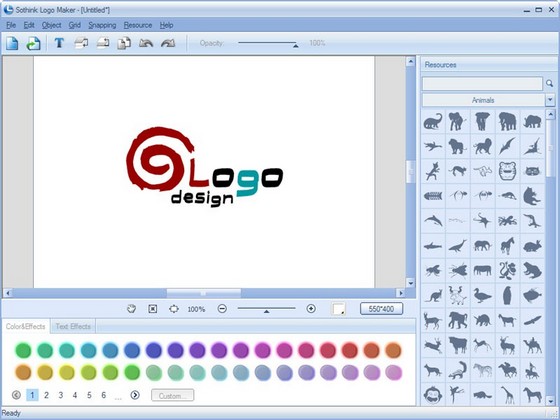The height and width of the screenshot is (420, 560).
Task: Click the 550*400 canvas size button
Action: point(381,309)
